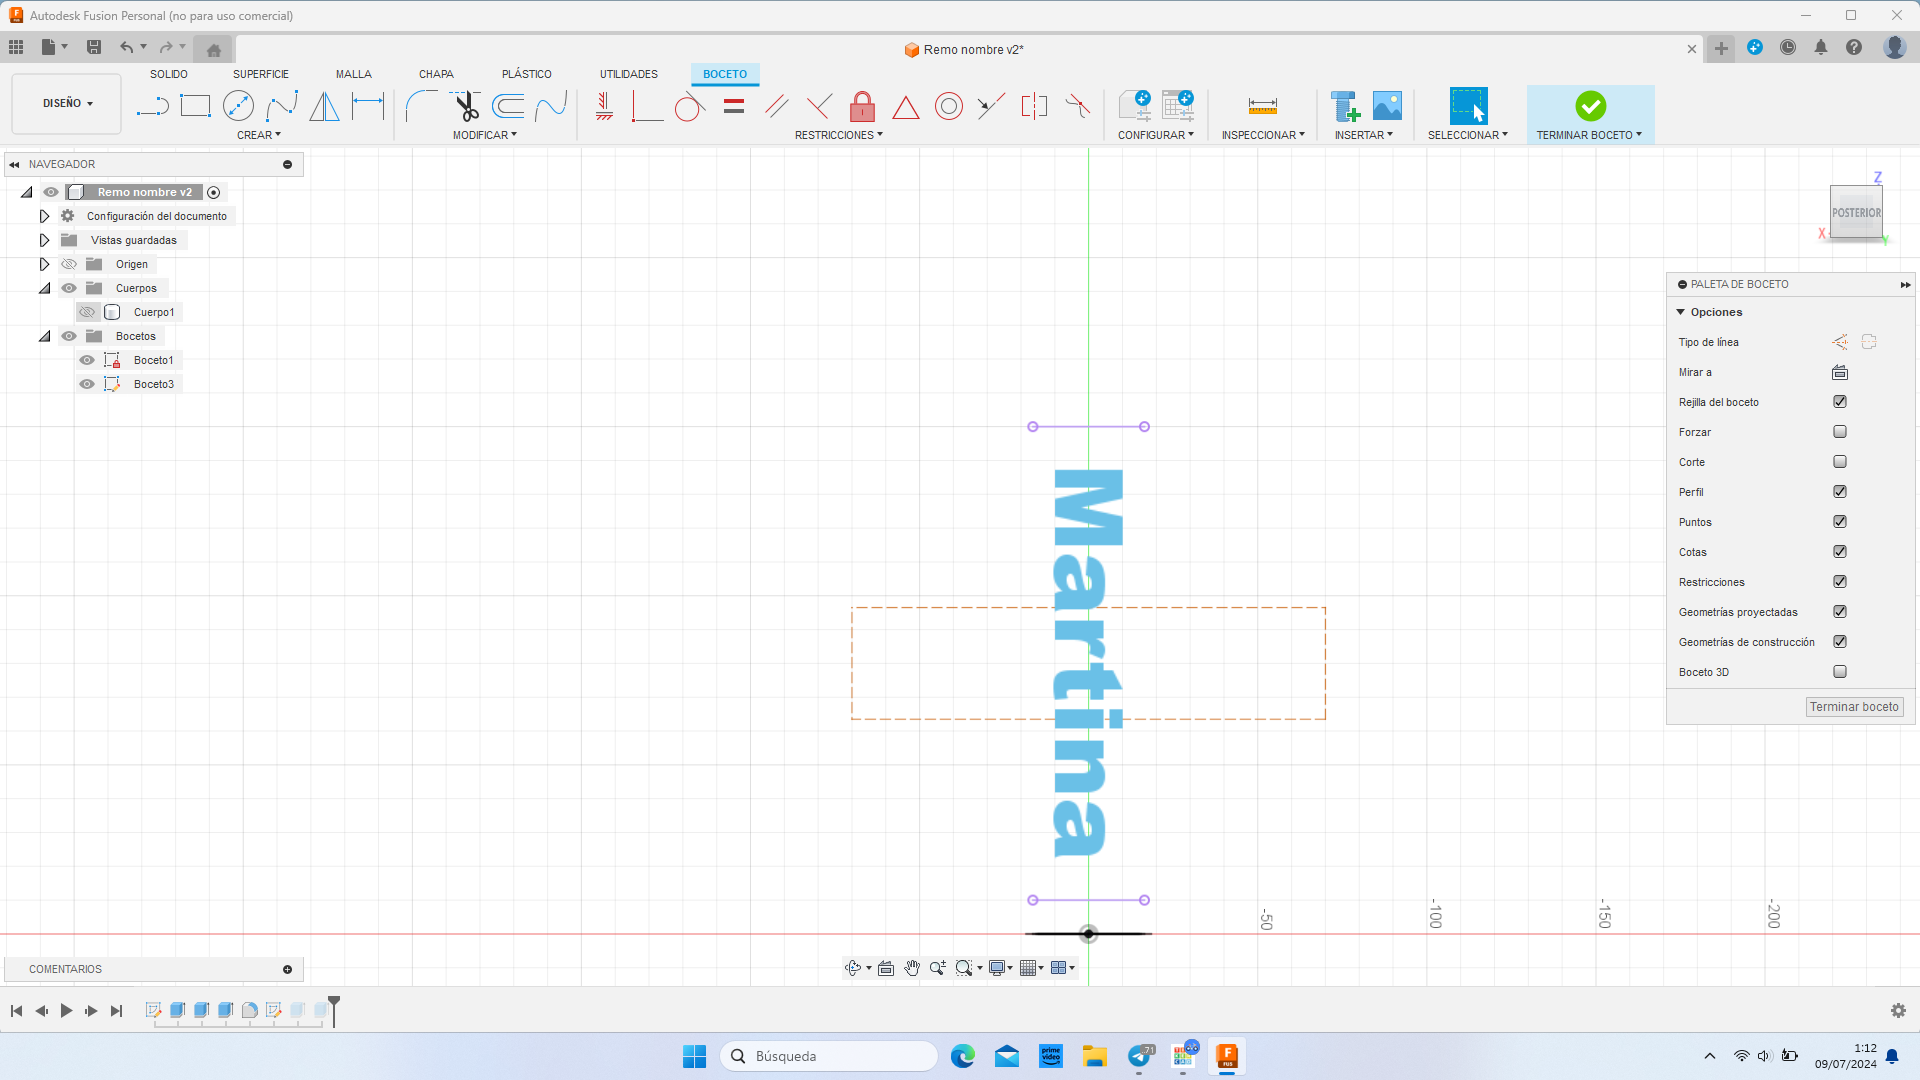Collapse the Opciones section in sketch palette
This screenshot has width=1920, height=1080.
[x=1681, y=312]
